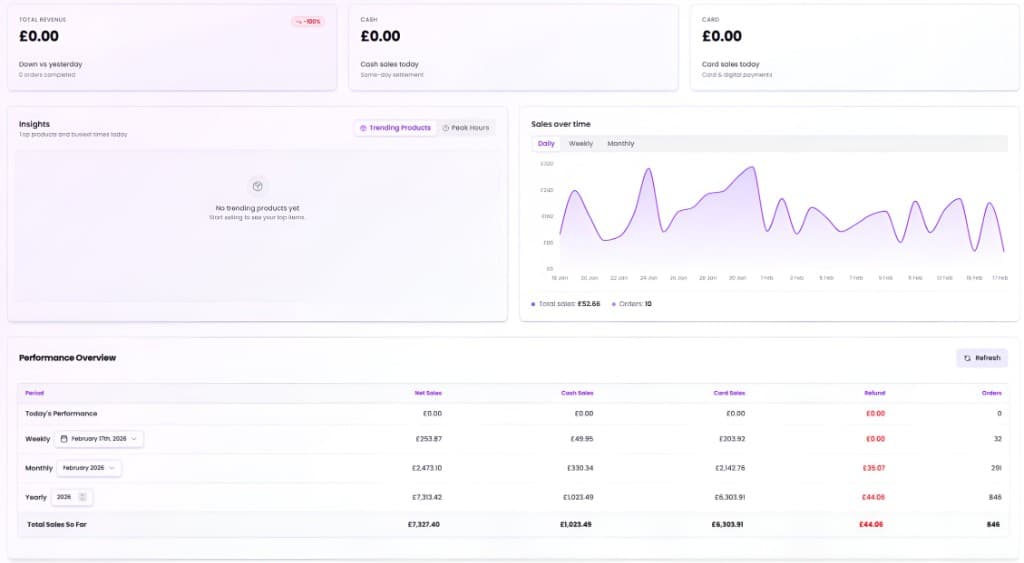This screenshot has height=563, width=1024.
Task: Click the Performance Overview heading
Action: coord(67,358)
